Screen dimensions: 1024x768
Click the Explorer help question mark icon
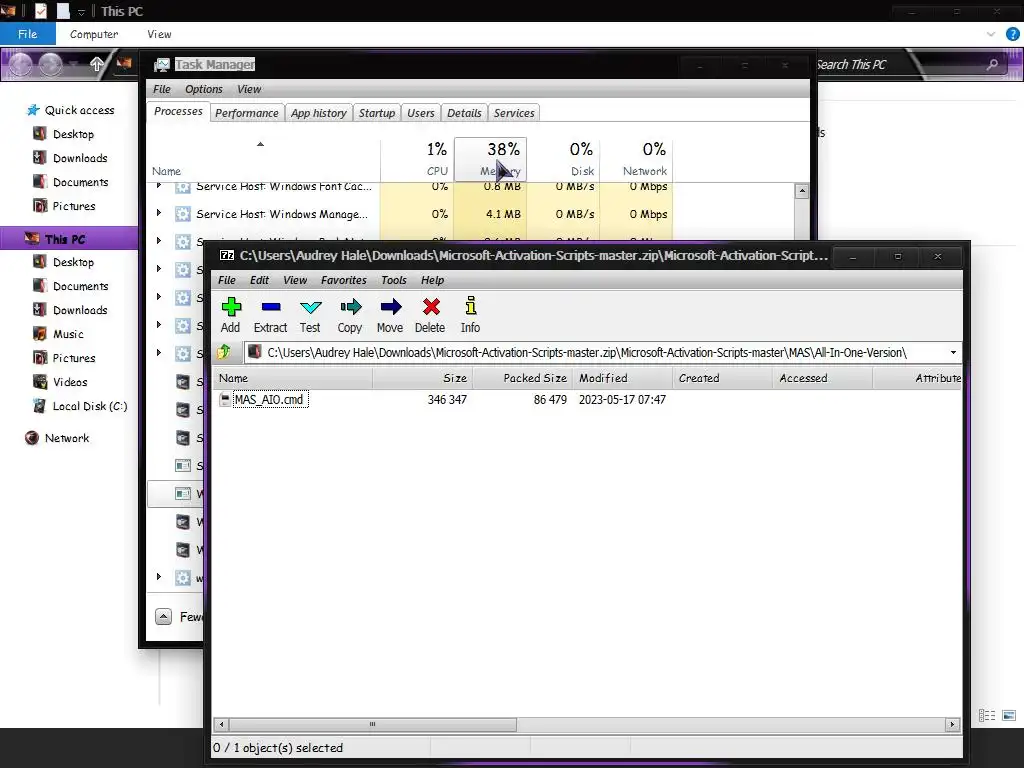tap(1013, 34)
